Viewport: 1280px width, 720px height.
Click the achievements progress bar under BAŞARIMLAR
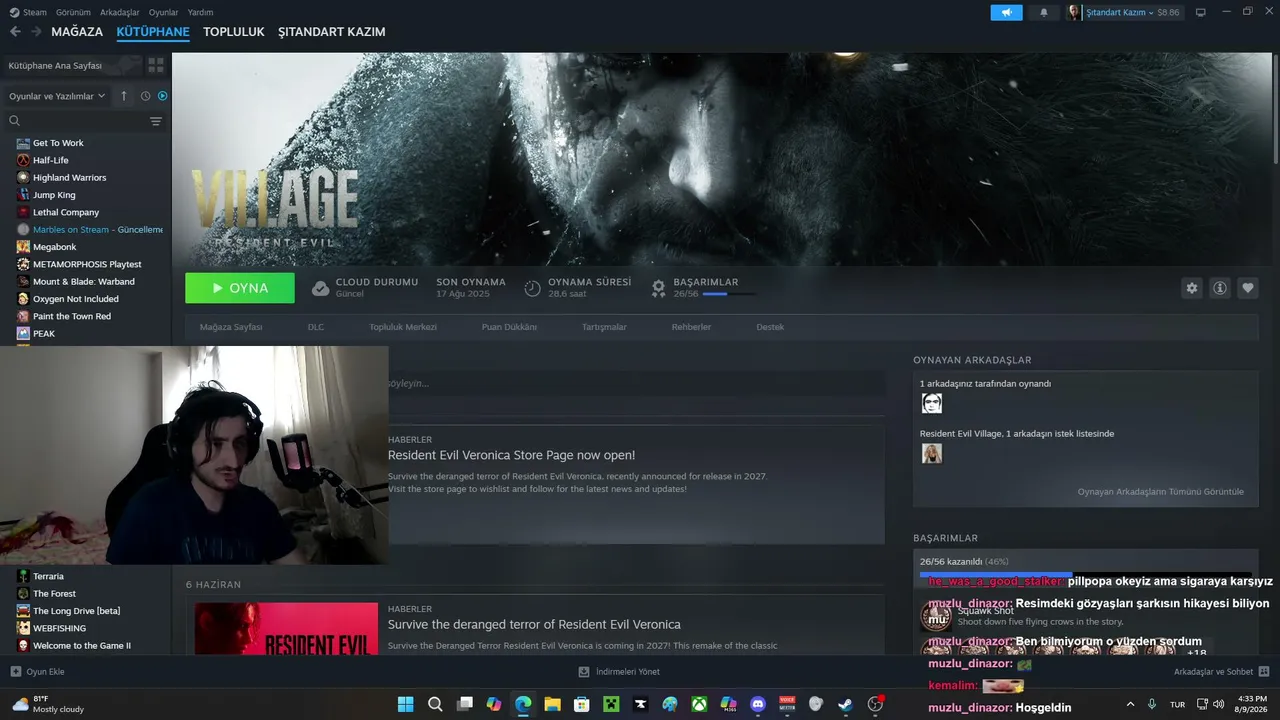click(x=1086, y=575)
